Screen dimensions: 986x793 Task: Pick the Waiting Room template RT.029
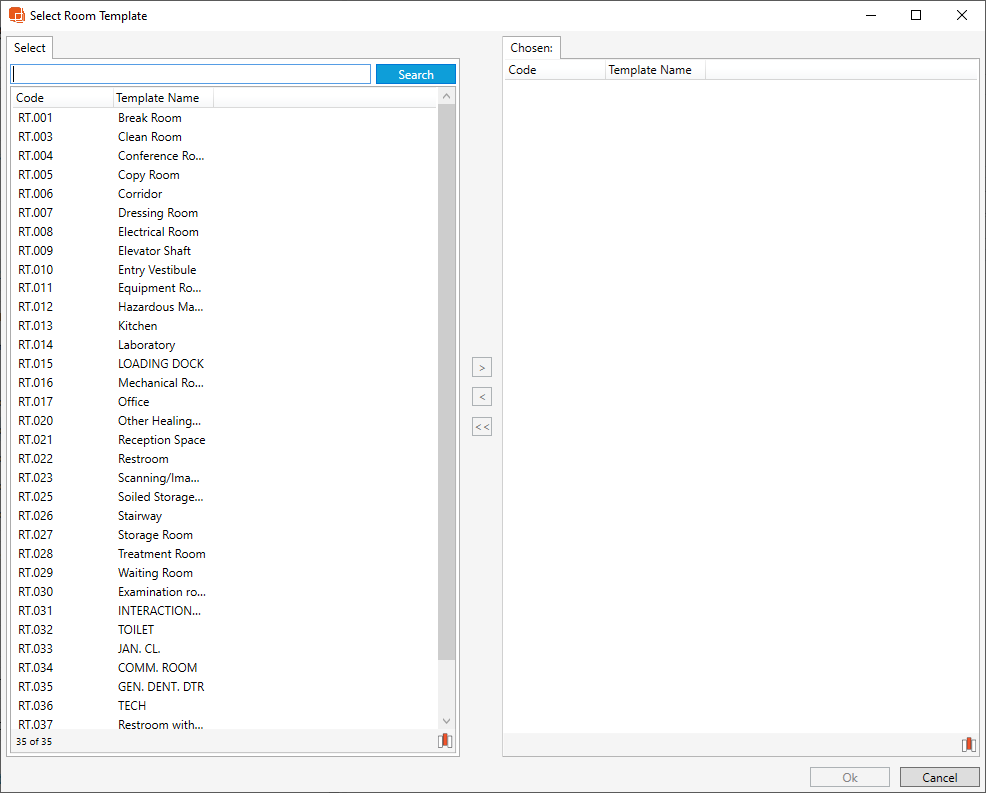click(x=155, y=573)
